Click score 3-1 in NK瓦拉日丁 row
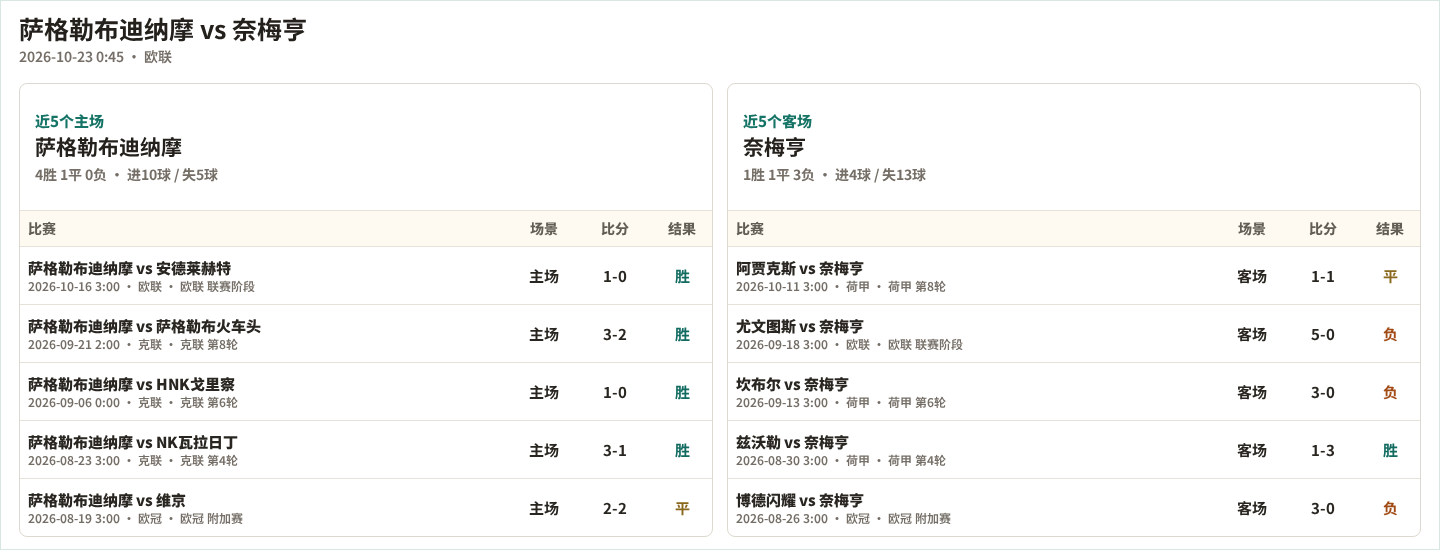Viewport: 1440px width, 550px height. click(x=615, y=450)
